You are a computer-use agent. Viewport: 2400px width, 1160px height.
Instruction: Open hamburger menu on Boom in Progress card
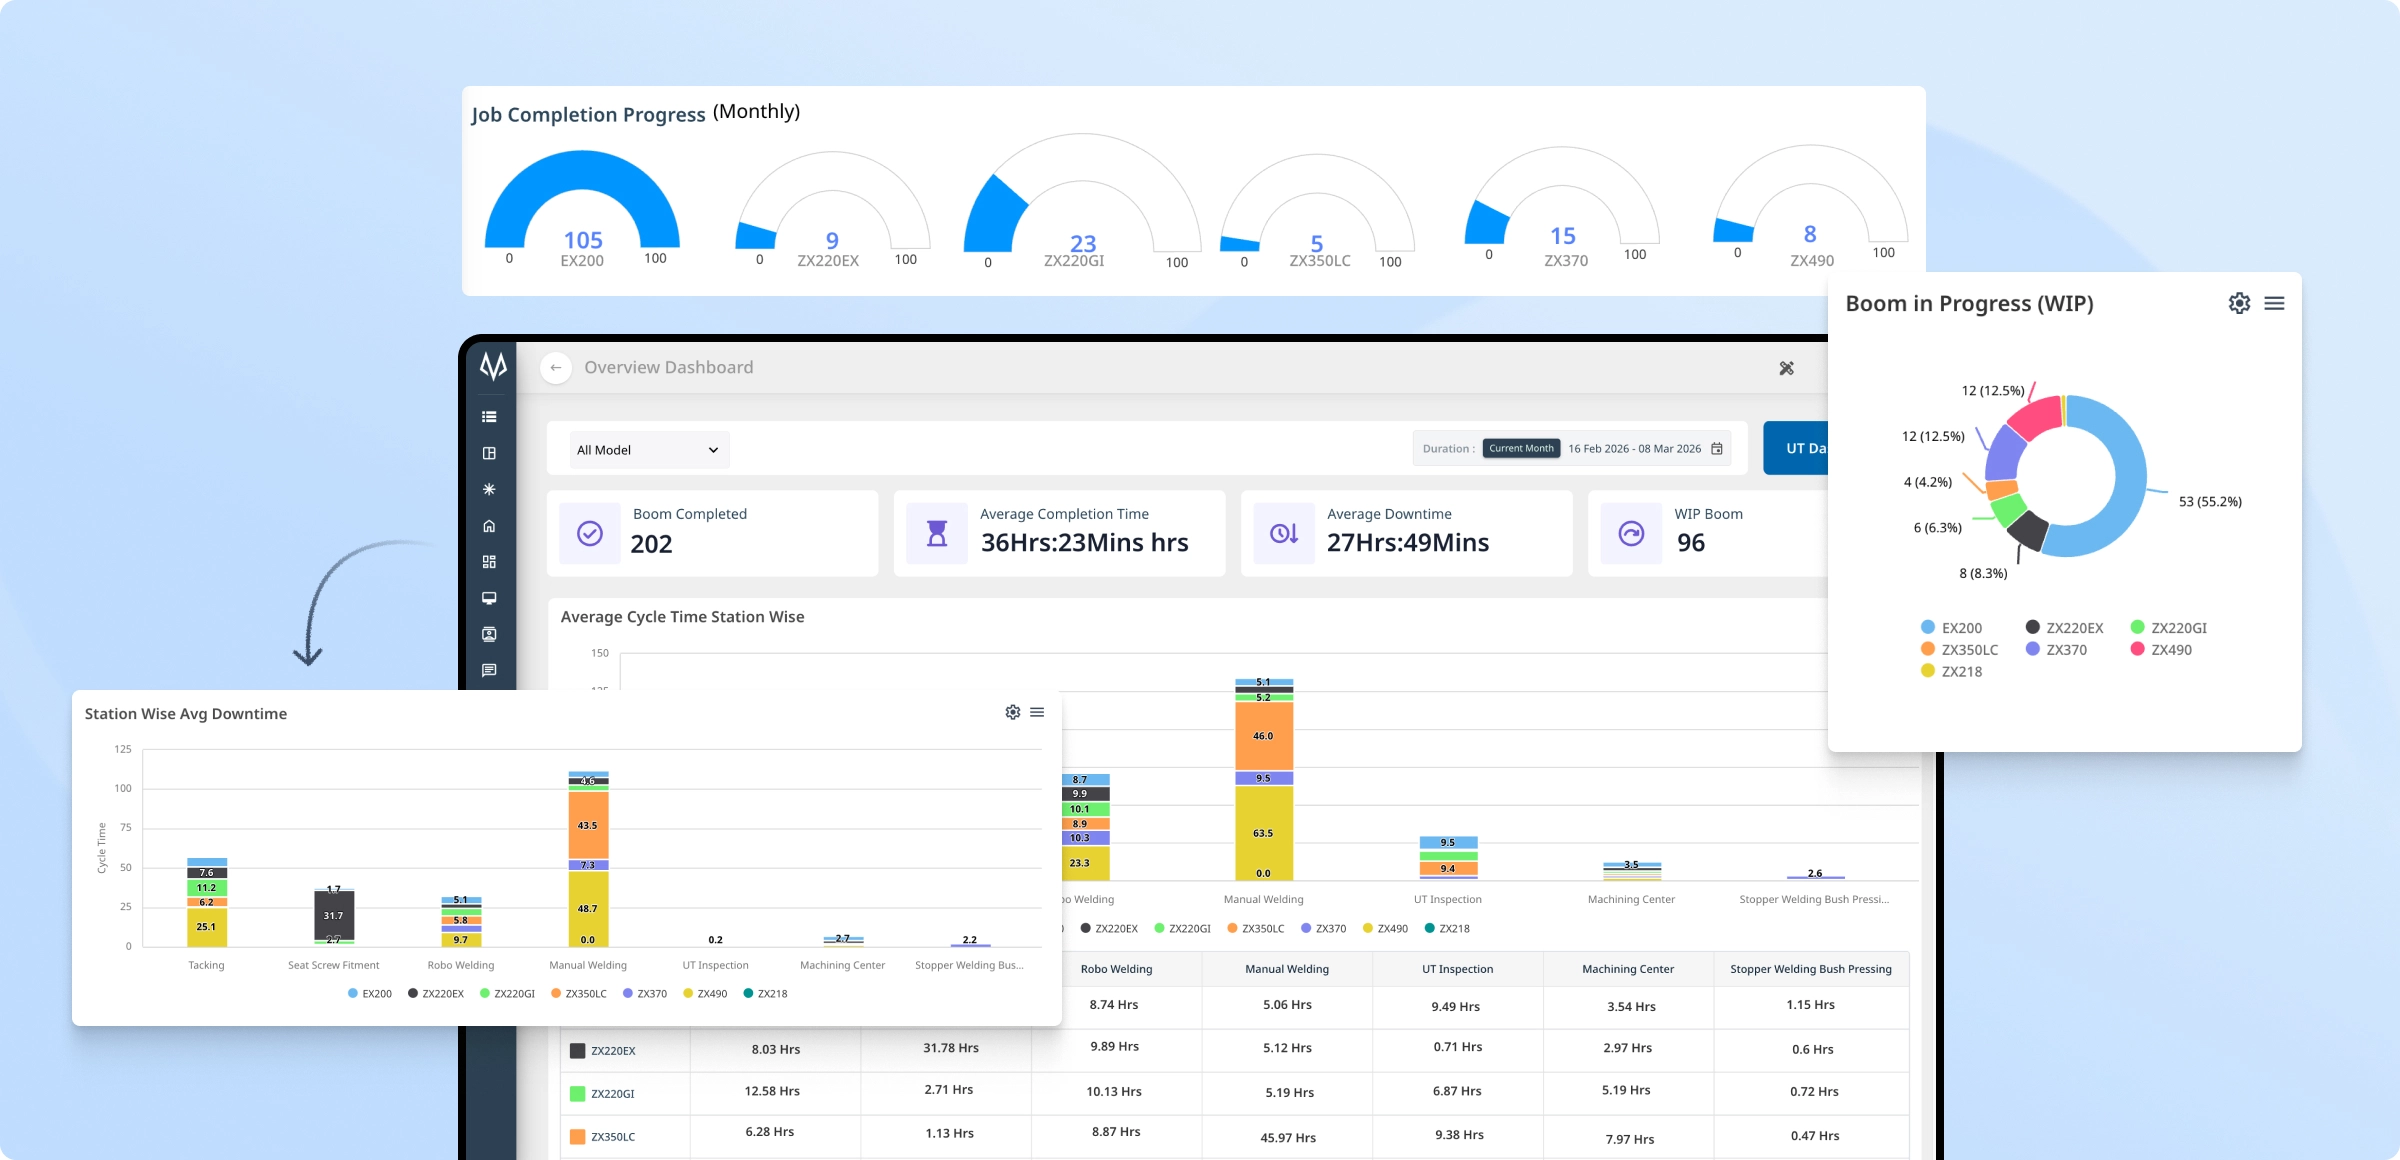[2274, 303]
